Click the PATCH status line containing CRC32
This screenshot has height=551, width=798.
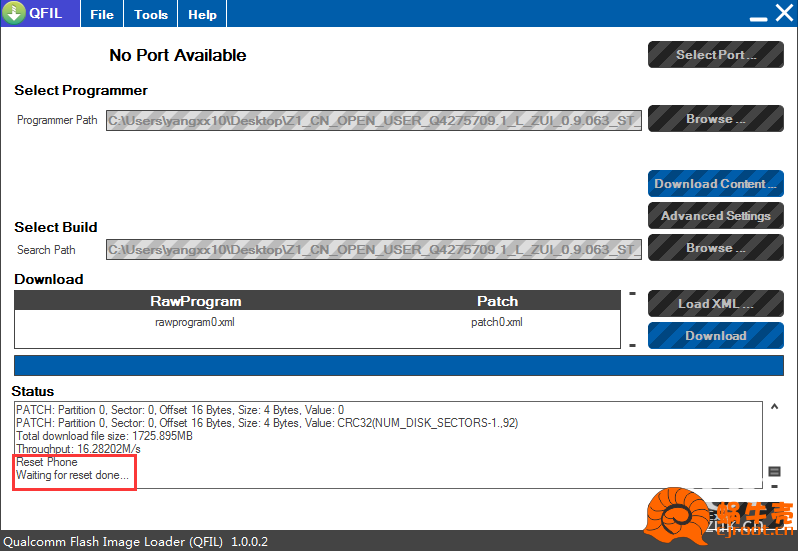coord(267,423)
